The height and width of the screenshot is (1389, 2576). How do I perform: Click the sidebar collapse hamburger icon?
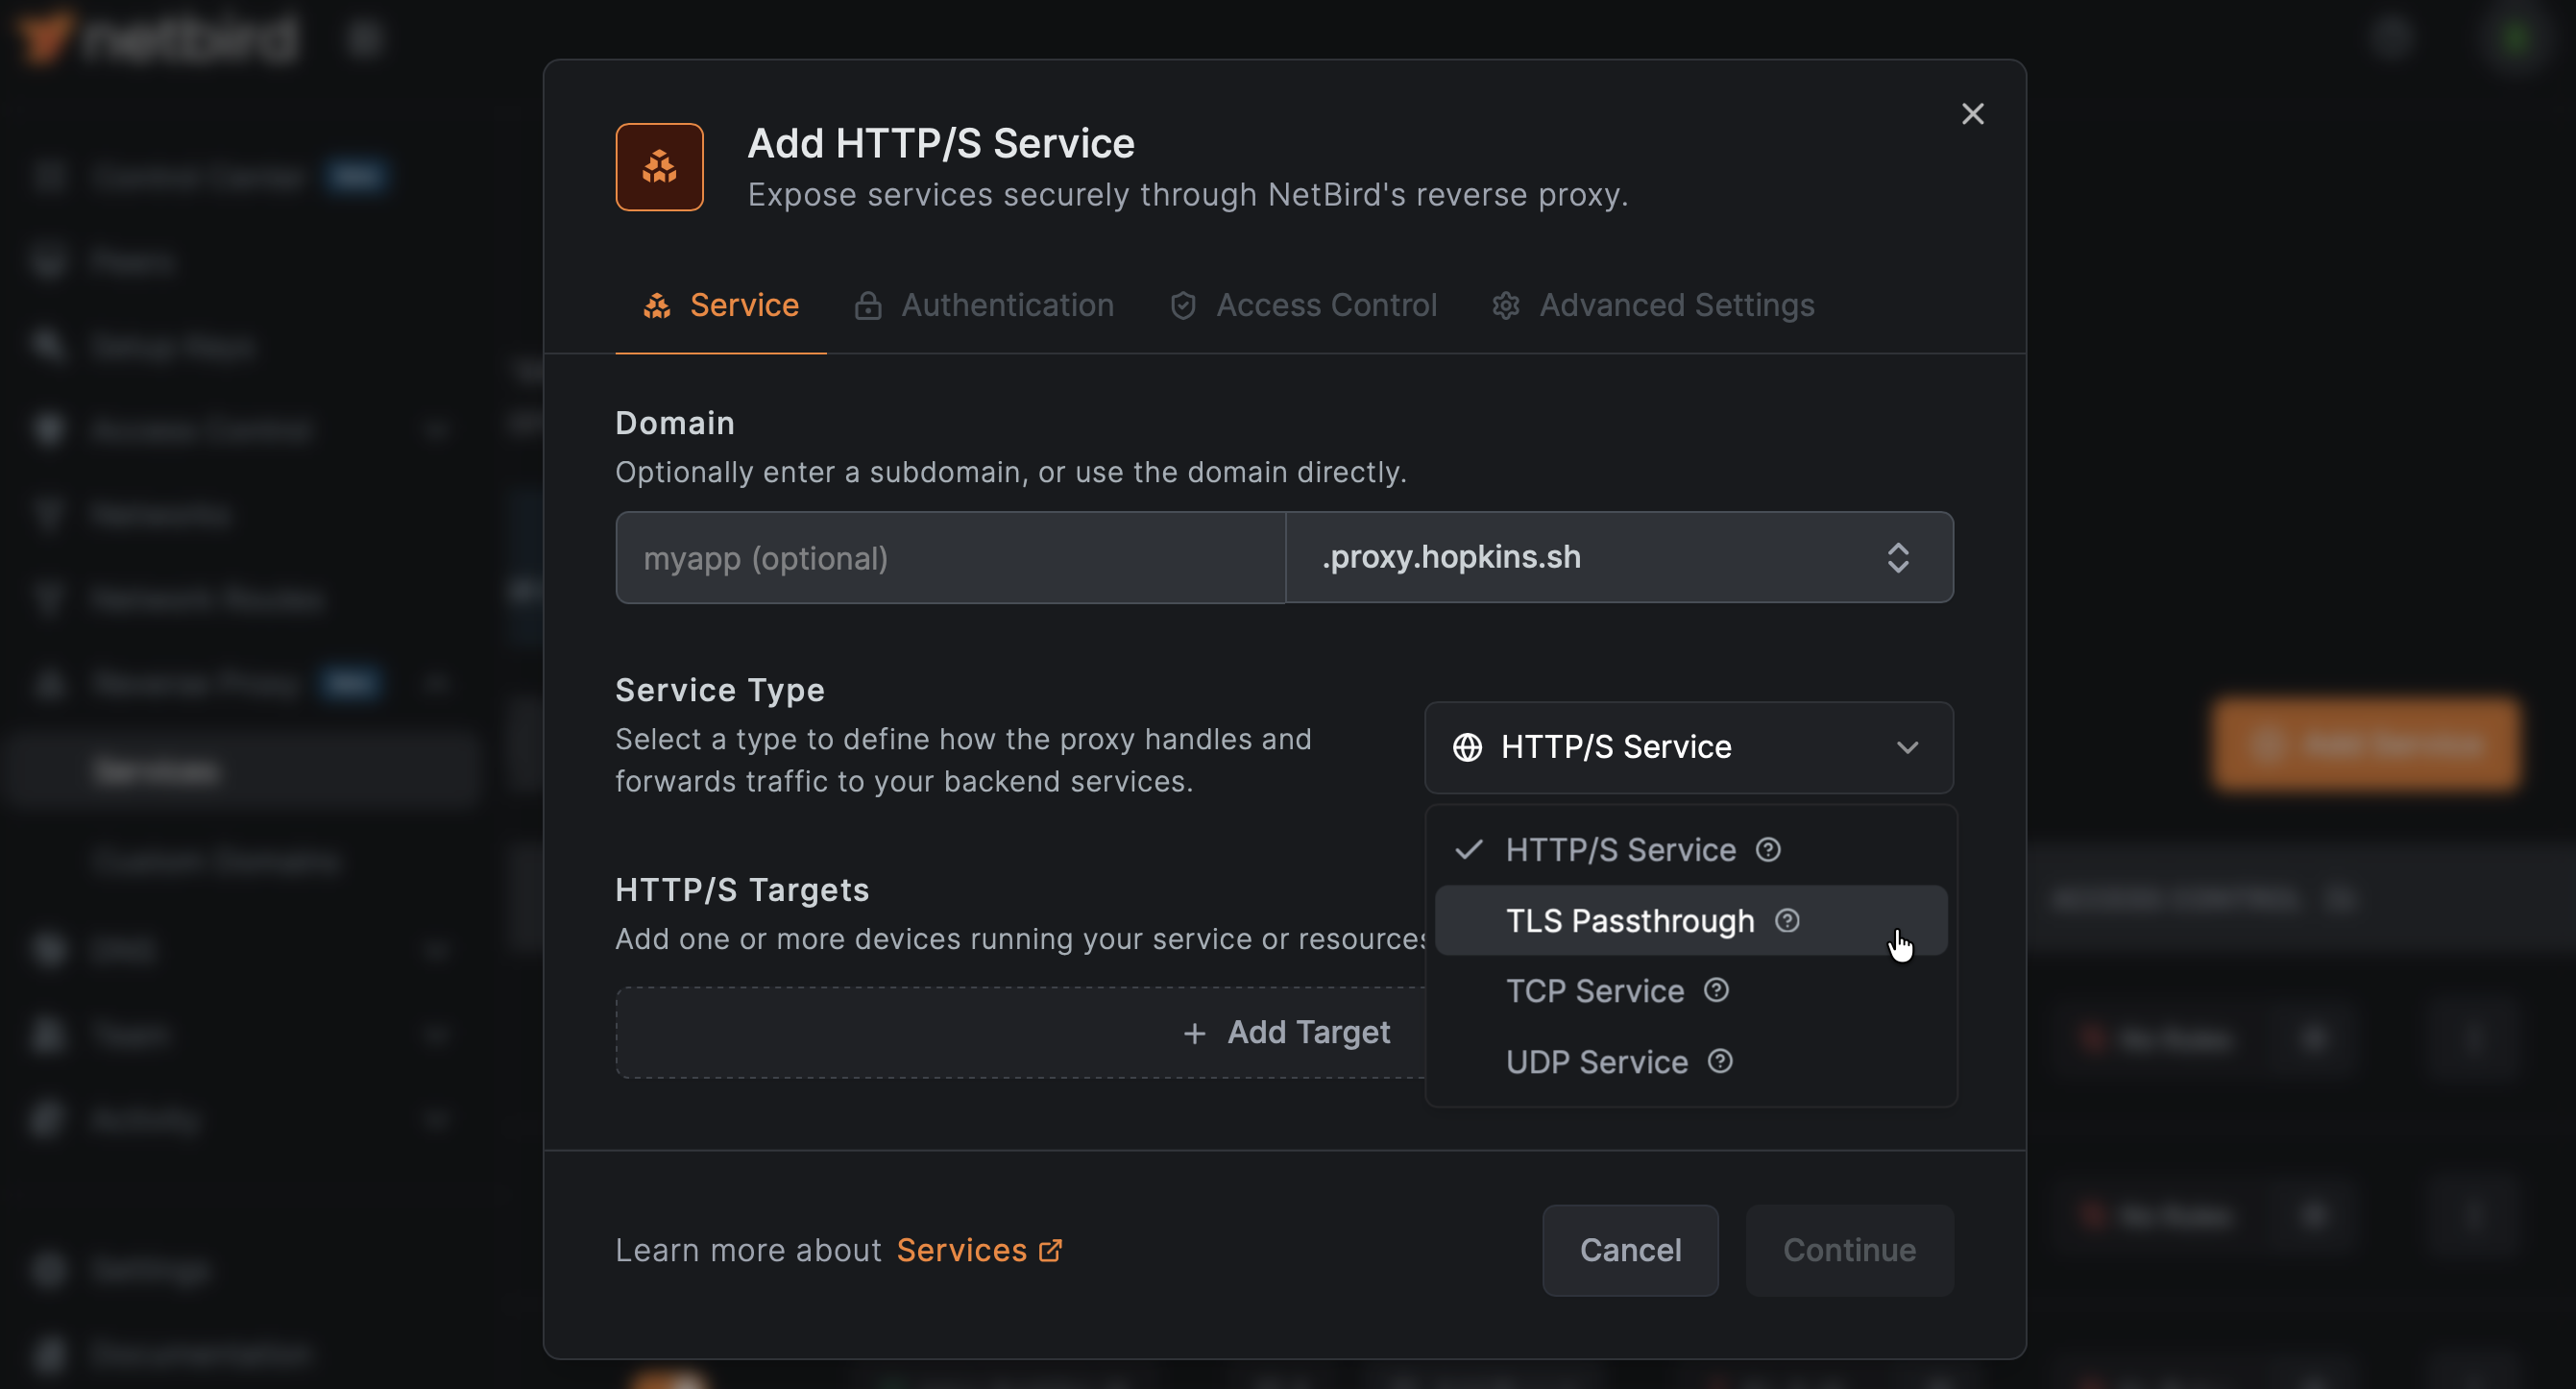364,38
